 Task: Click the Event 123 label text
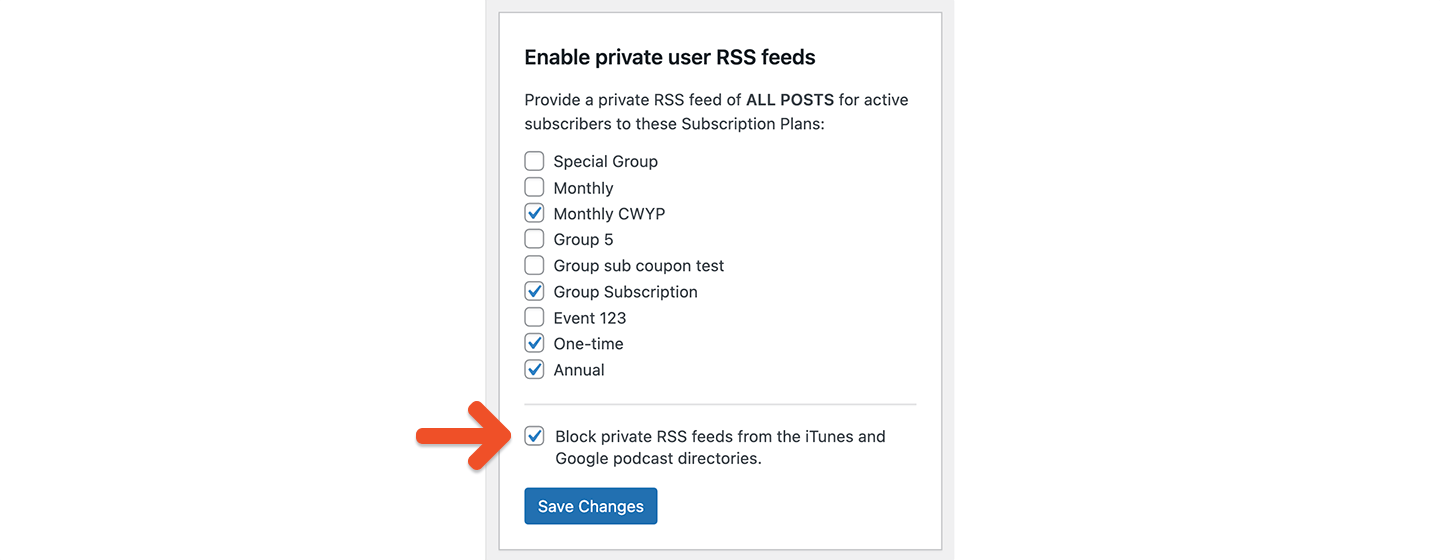(589, 318)
